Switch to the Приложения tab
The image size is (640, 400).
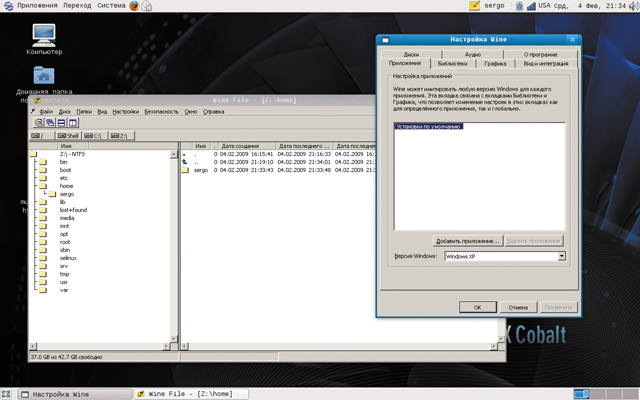tap(405, 64)
